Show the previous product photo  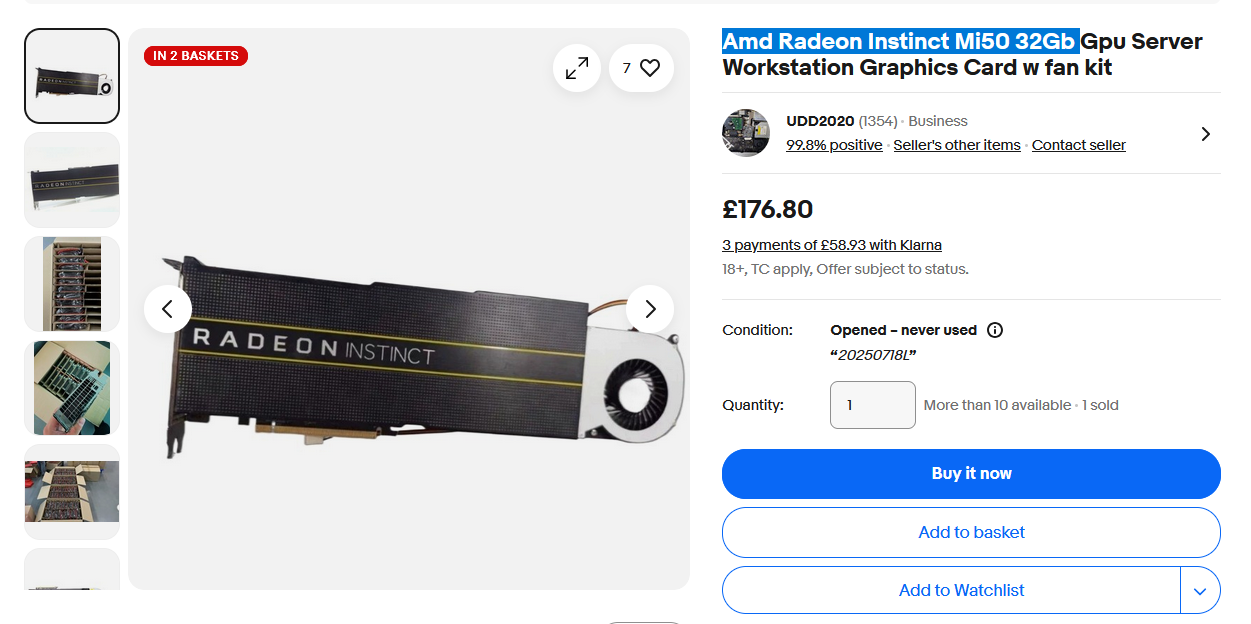pyautogui.click(x=168, y=309)
